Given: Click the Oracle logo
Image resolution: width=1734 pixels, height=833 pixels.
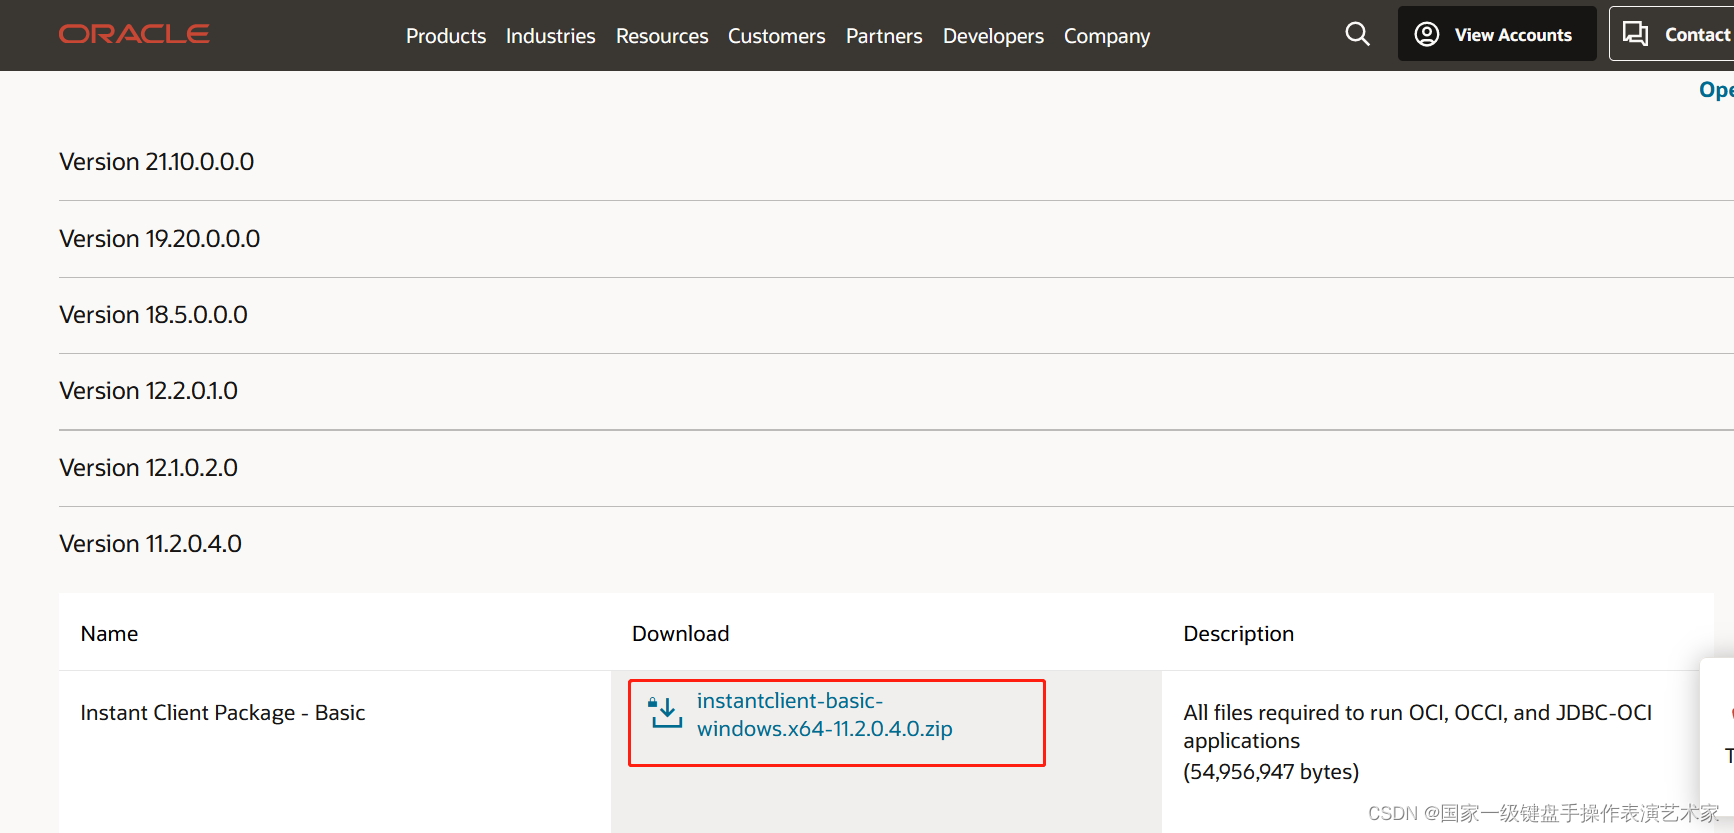Looking at the screenshot, I should coord(134,34).
